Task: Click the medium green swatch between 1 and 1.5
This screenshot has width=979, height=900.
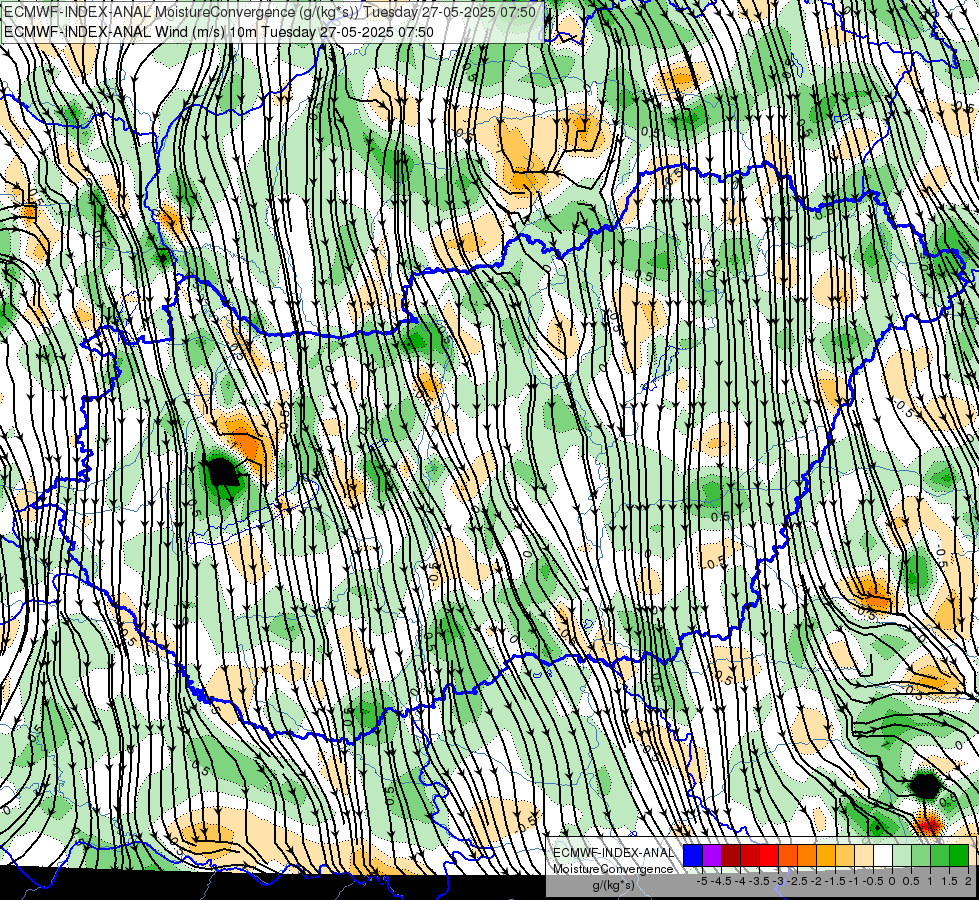Action: (x=940, y=856)
